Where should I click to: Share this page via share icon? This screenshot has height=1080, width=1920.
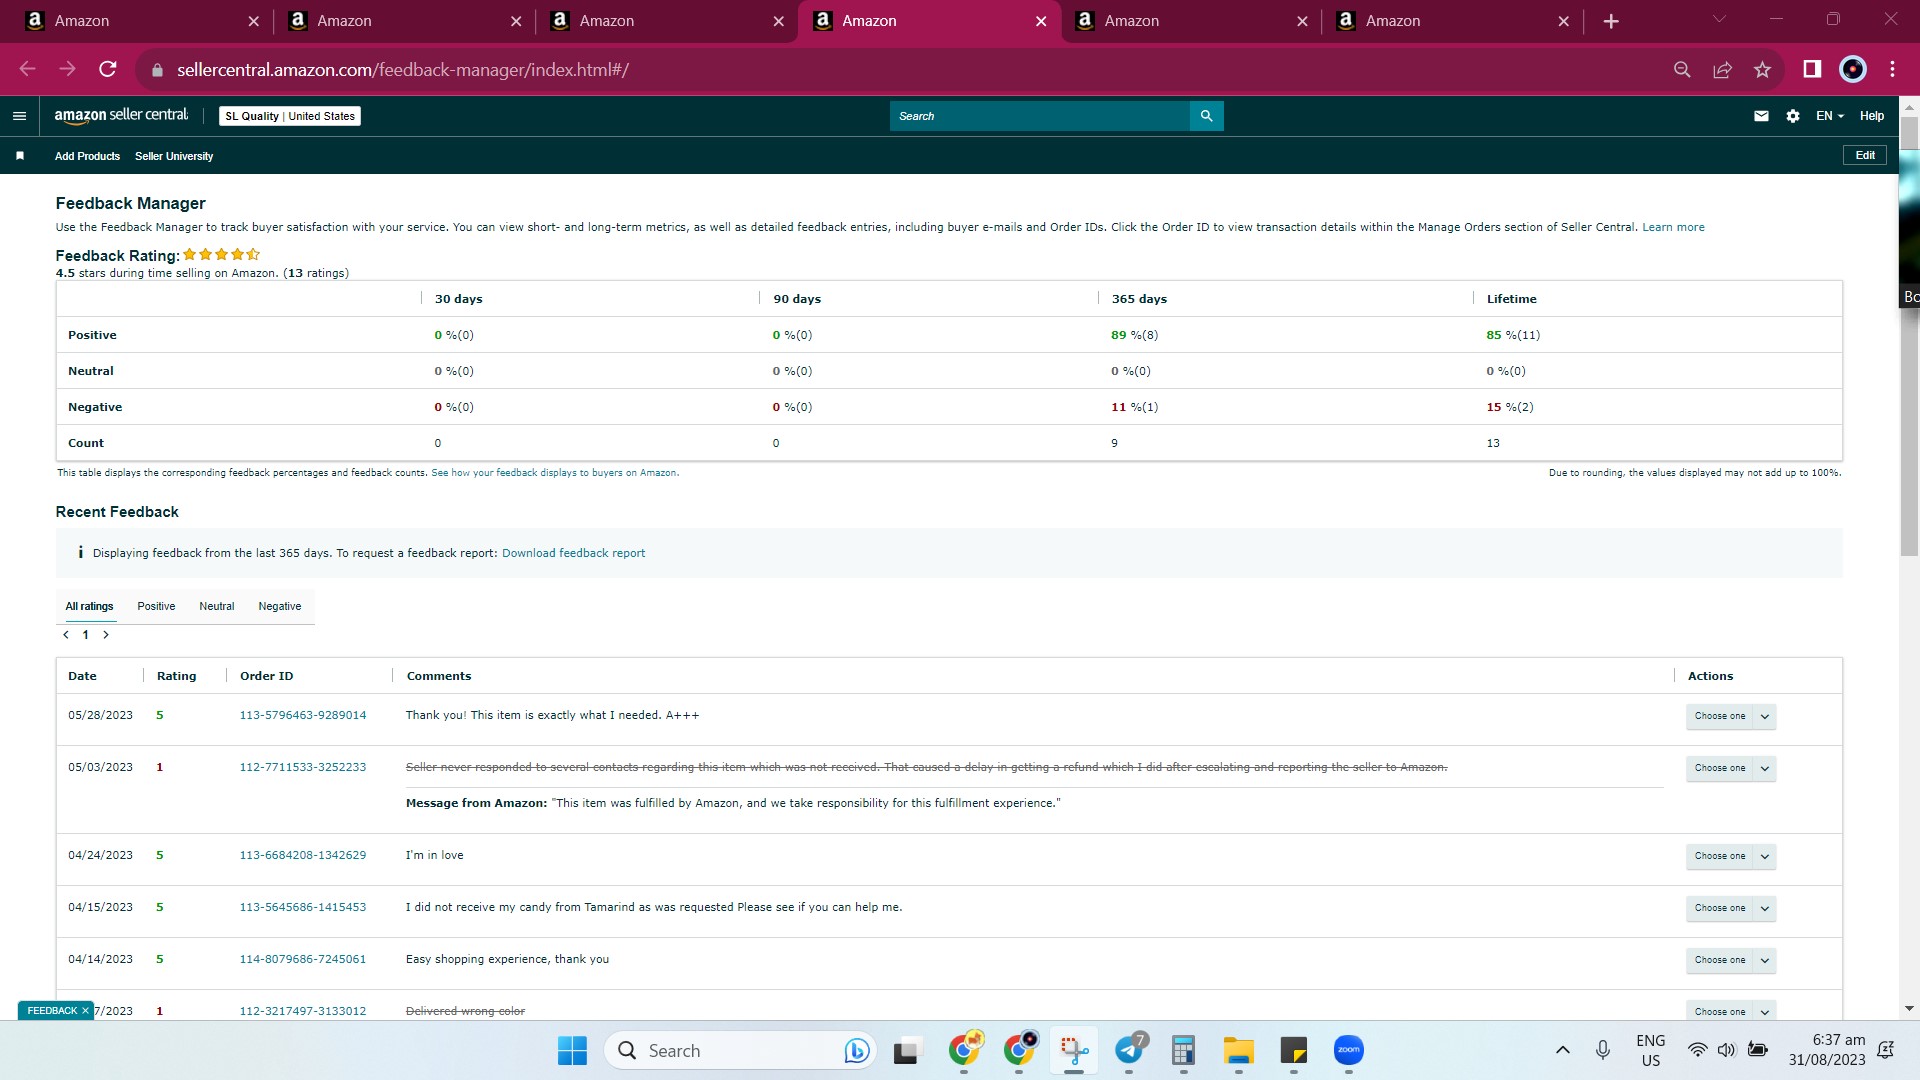1722,69
